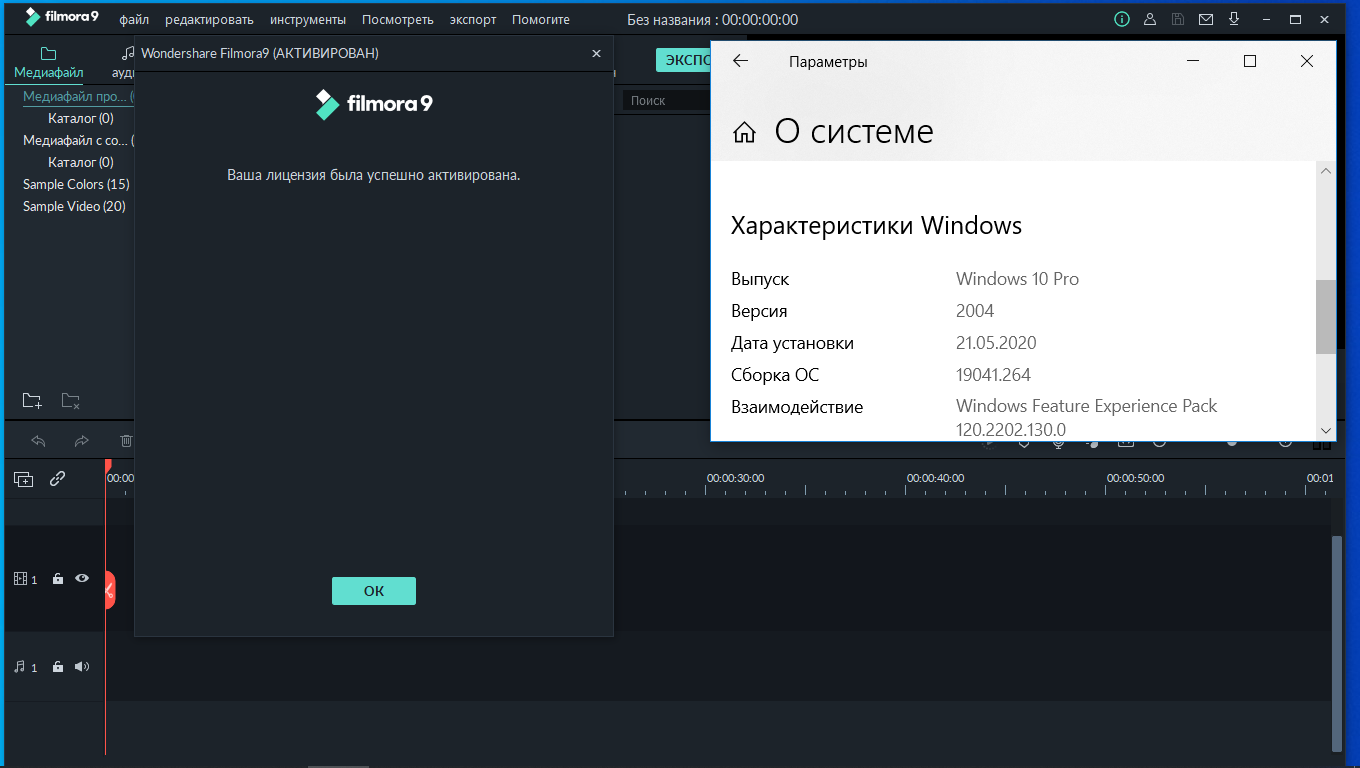Open the инструменты menu
Viewport: 1360px width, 768px height.
coord(308,20)
